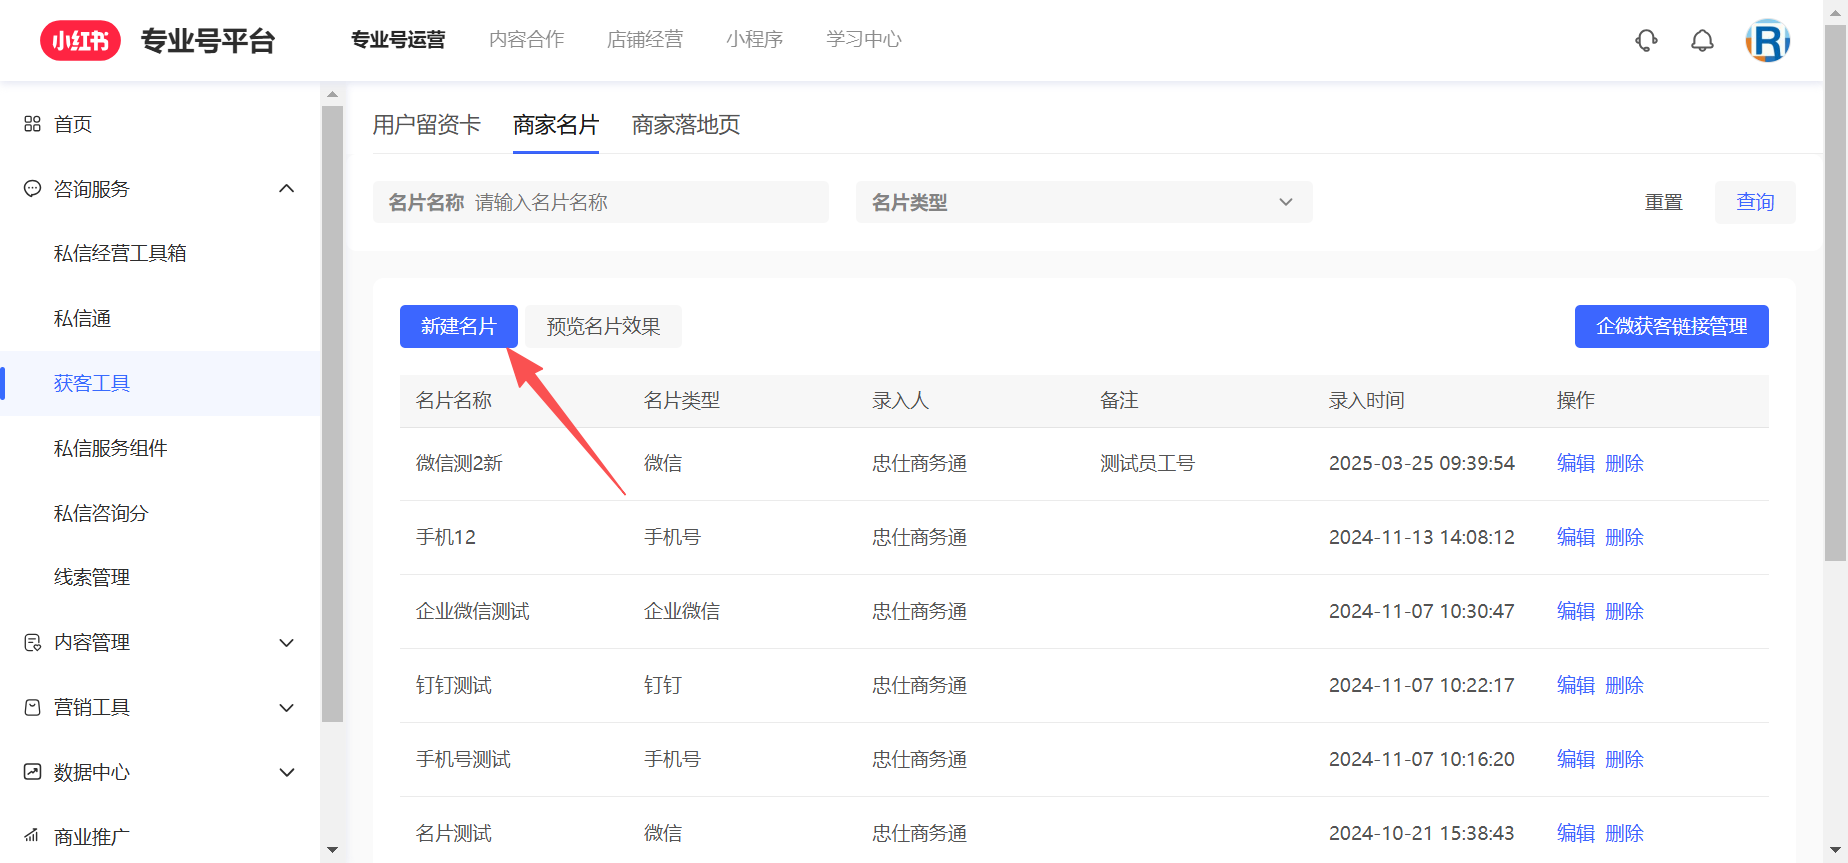Switch to the 用户留资卡 tab
1848x863 pixels.
coord(426,125)
